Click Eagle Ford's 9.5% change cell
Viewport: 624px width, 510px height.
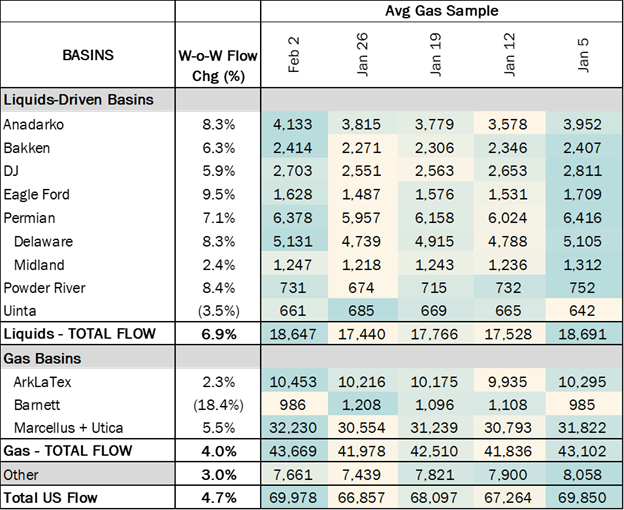[x=218, y=195]
